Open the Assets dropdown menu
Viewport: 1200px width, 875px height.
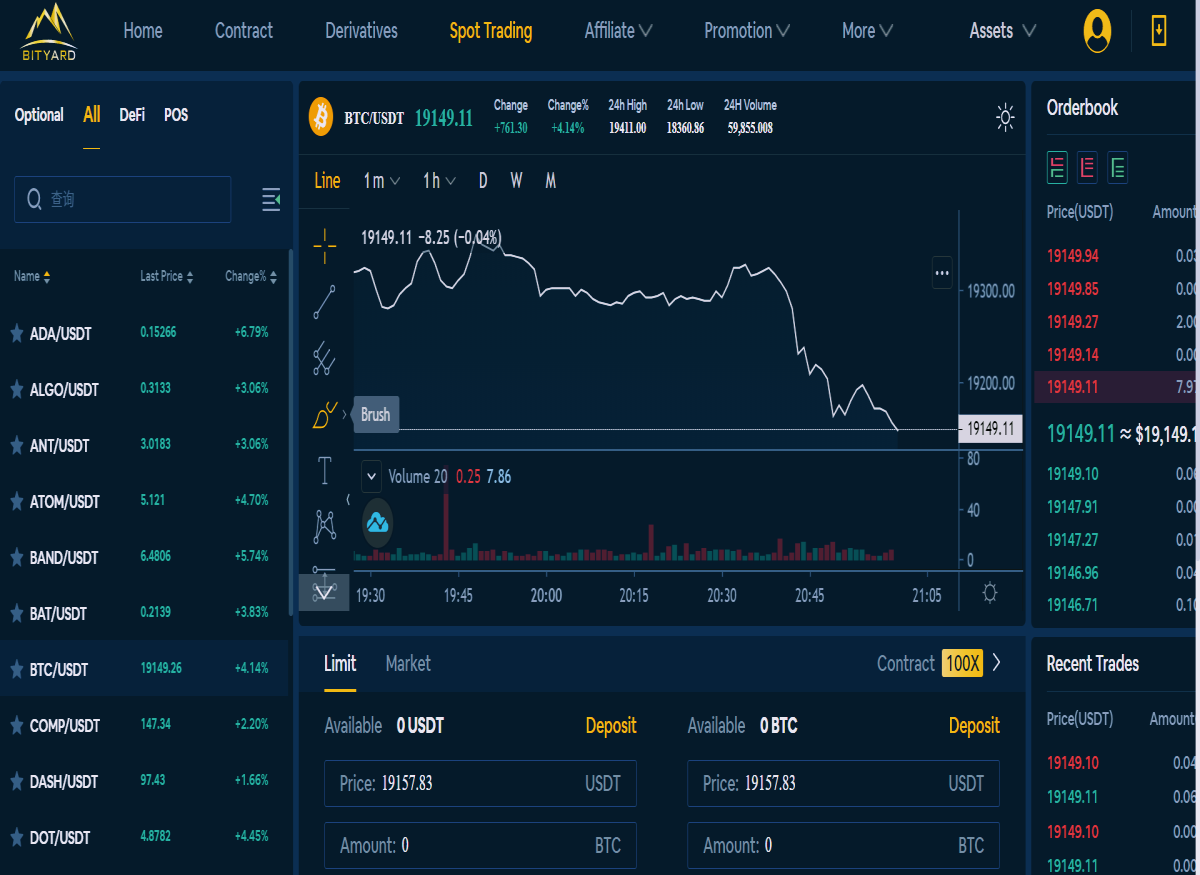pos(1002,31)
